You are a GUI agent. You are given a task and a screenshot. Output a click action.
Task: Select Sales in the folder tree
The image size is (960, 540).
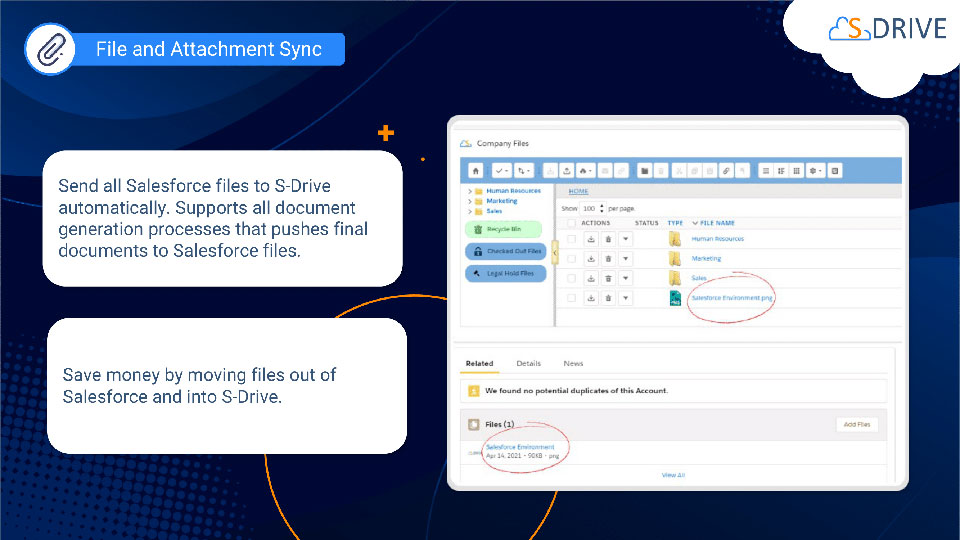click(494, 211)
